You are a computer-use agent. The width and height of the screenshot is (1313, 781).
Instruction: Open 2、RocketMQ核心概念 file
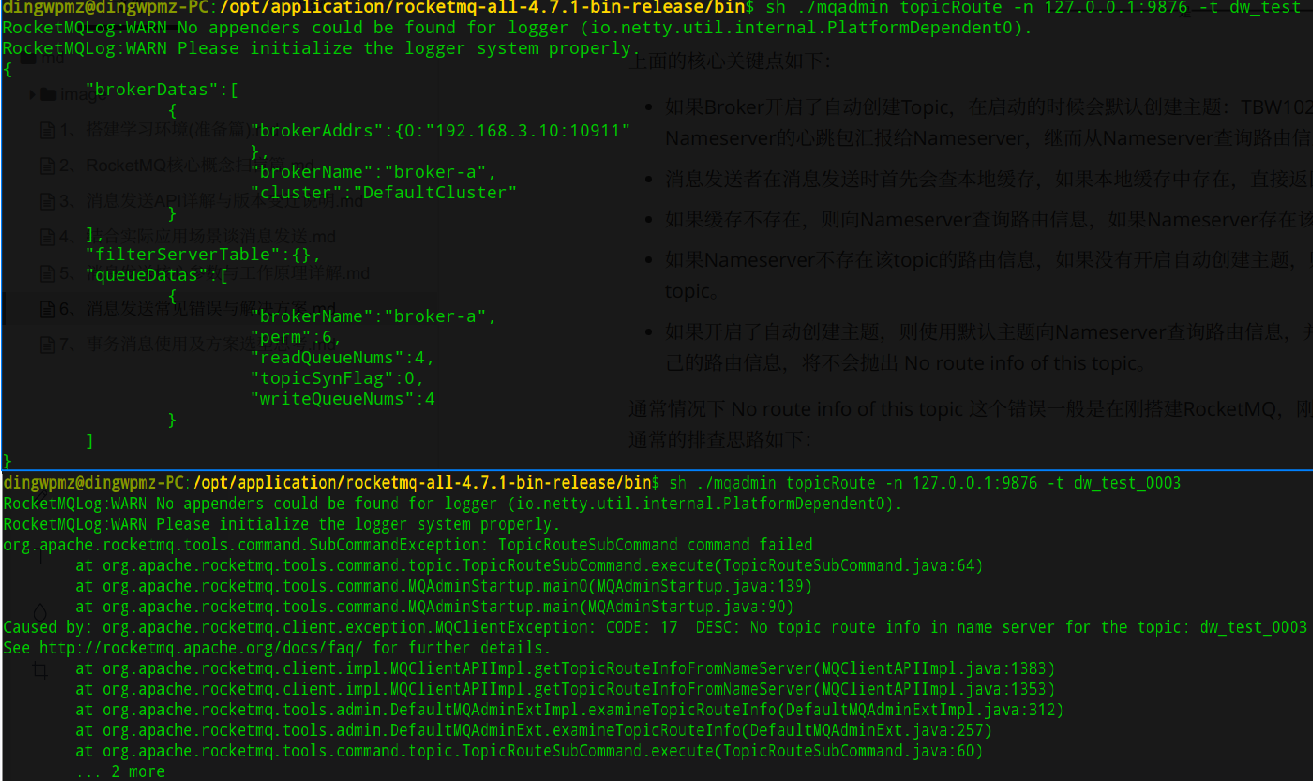click(185, 165)
